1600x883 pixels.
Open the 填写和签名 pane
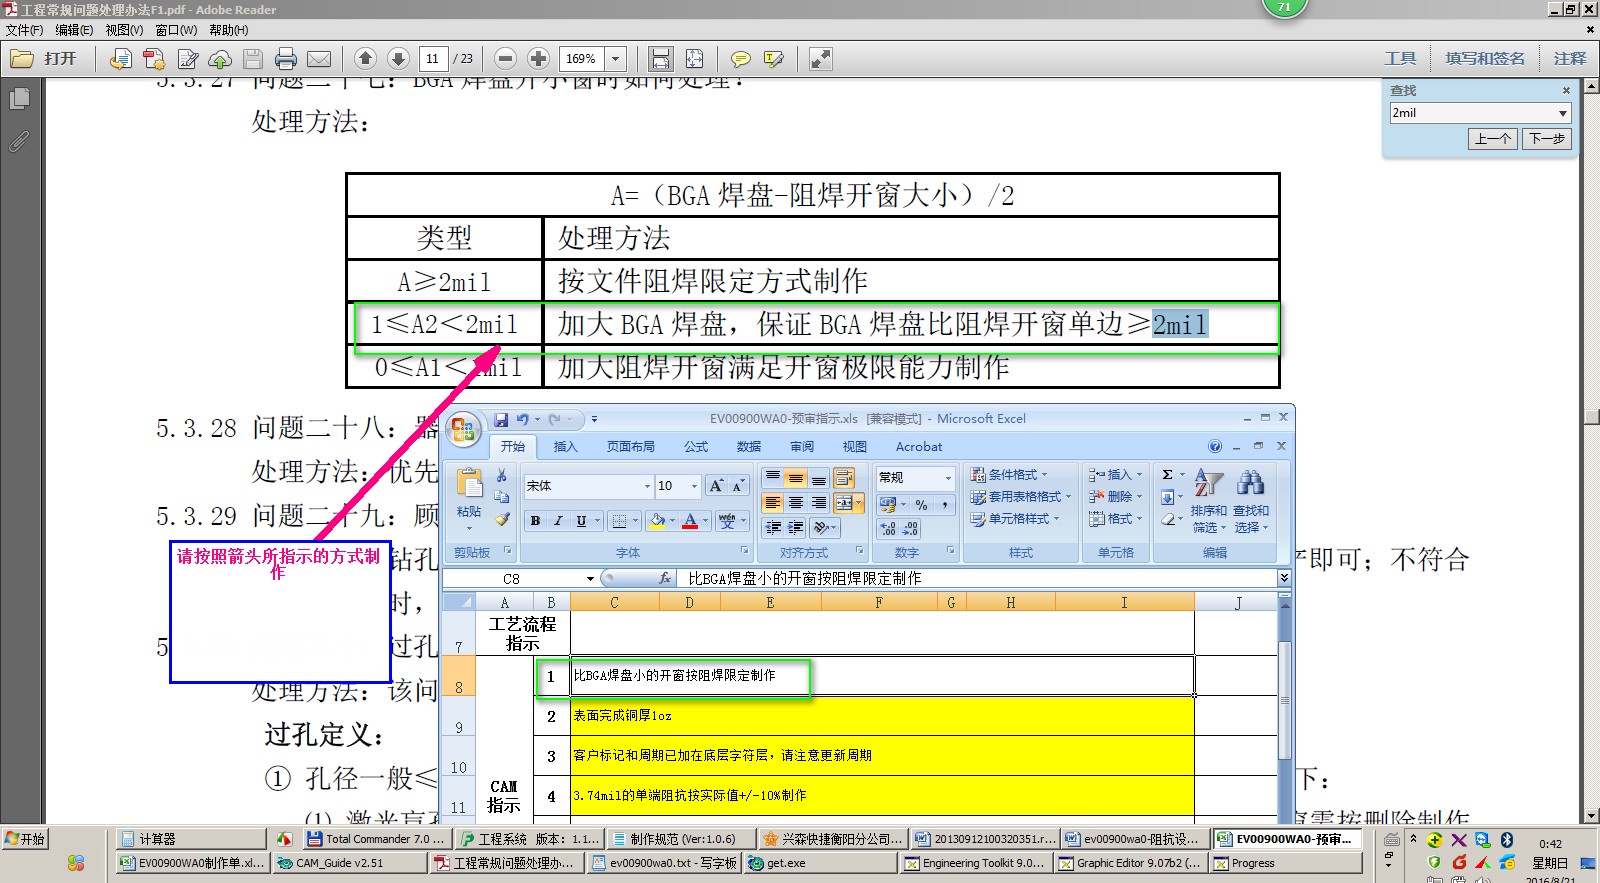tap(1485, 59)
